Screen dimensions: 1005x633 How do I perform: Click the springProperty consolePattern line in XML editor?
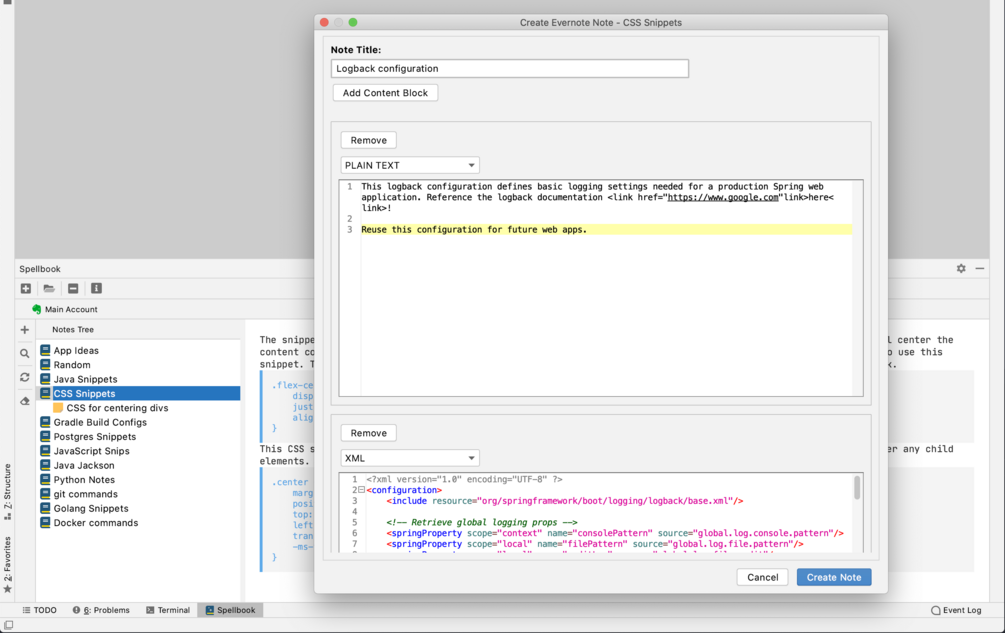(615, 533)
